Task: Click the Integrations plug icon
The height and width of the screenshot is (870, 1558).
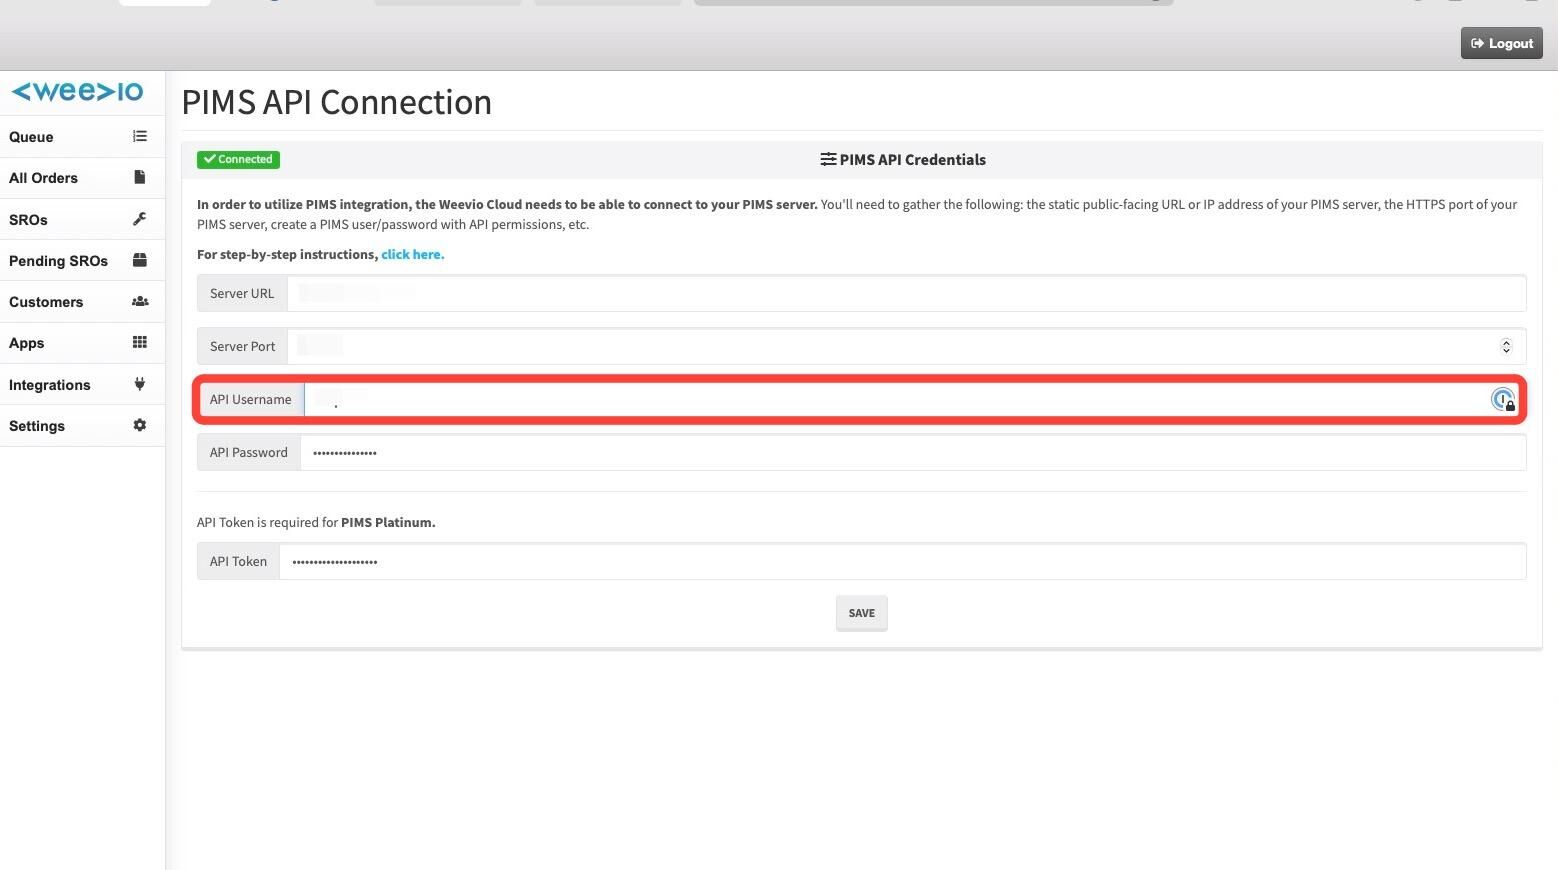Action: (140, 384)
